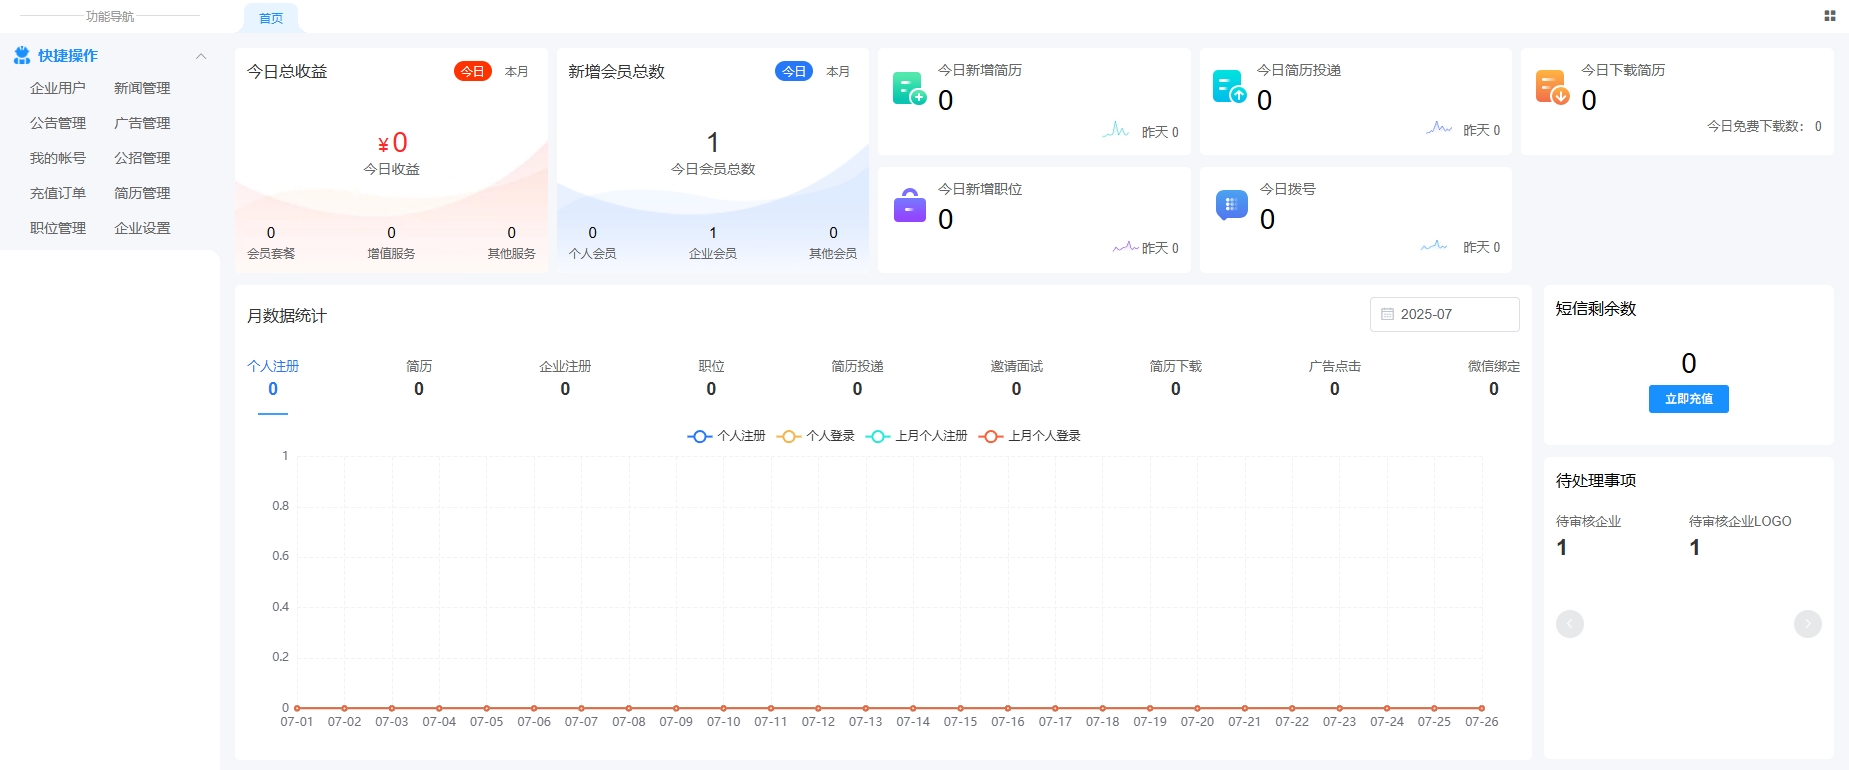Click the 07-01 data point on chart
Screen dimensions: 1849x770
coord(297,708)
